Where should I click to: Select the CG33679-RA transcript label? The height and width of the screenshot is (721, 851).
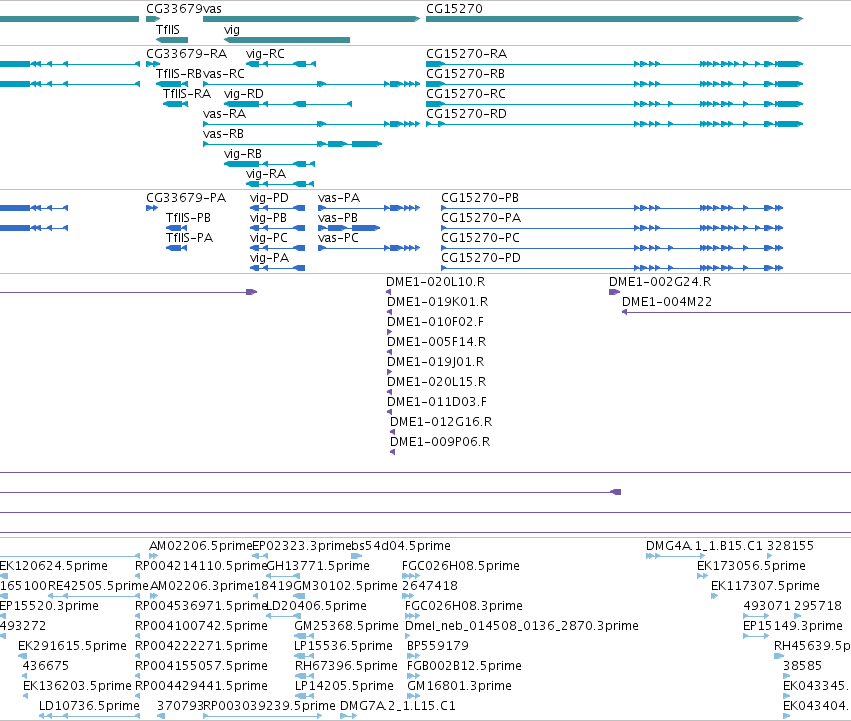click(186, 54)
